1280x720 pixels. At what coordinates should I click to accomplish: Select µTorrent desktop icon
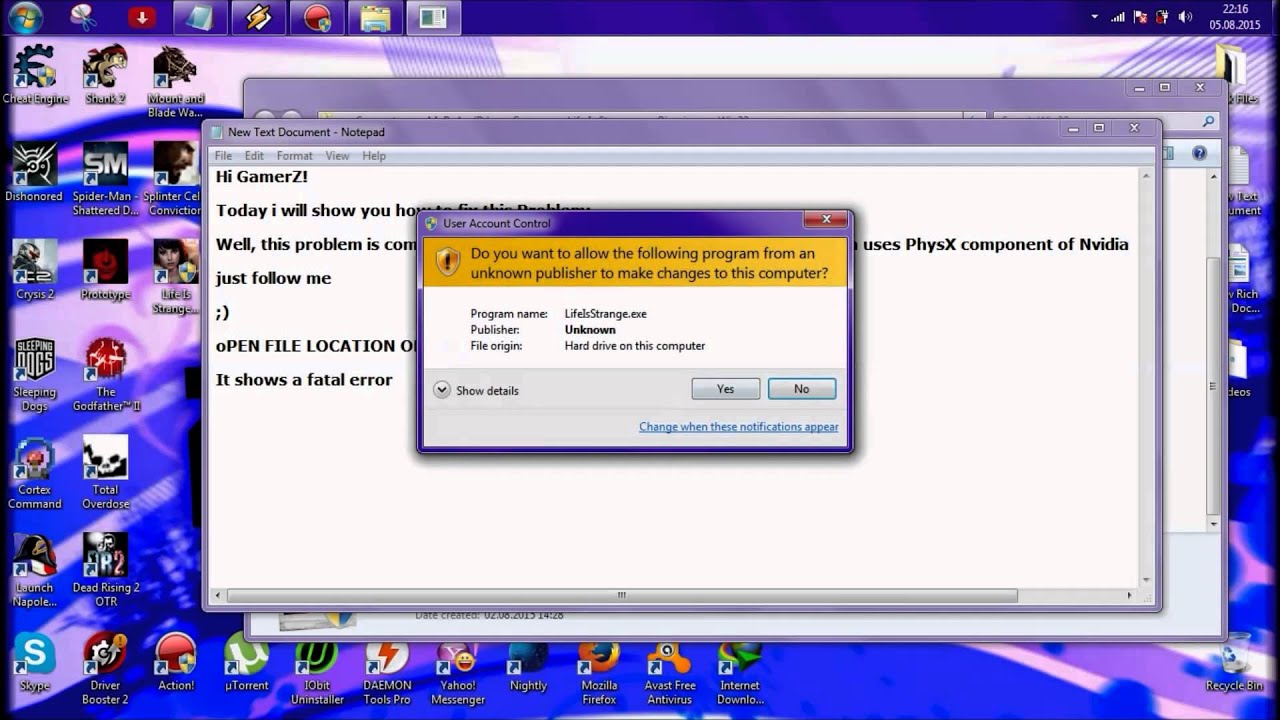pyautogui.click(x=246, y=662)
